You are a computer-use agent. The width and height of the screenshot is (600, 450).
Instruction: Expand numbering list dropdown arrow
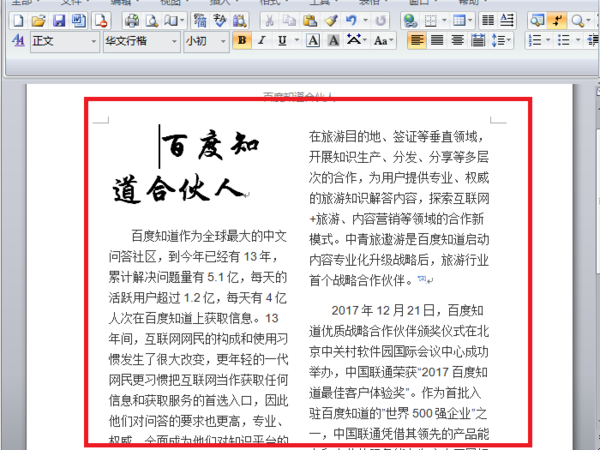548,40
